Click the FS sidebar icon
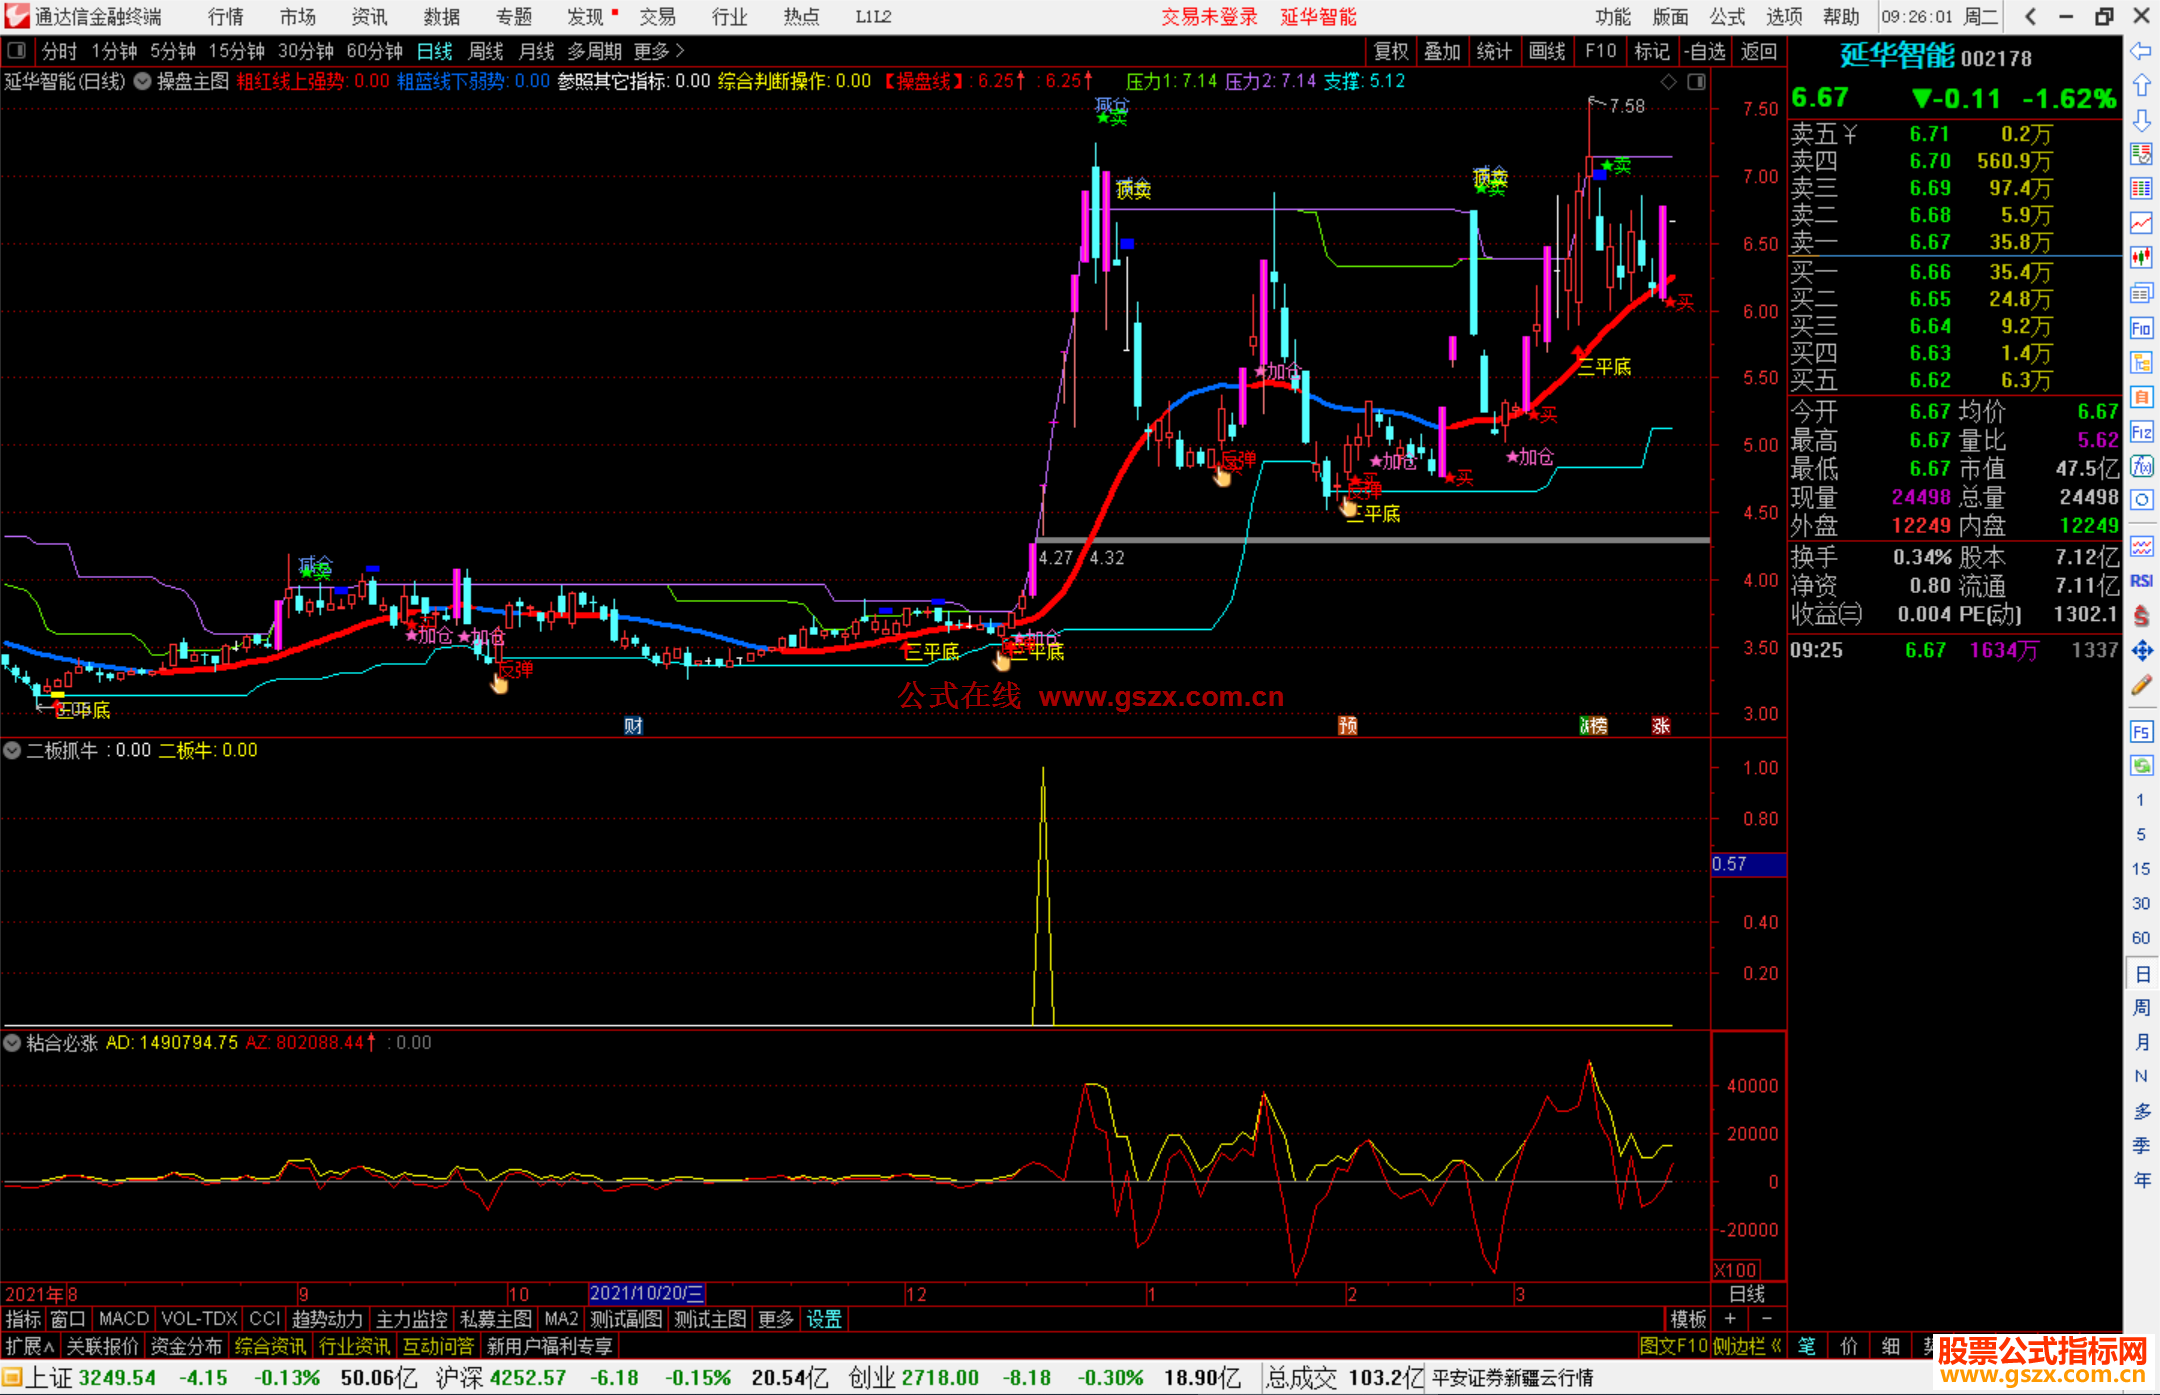The image size is (2160, 1395). coord(2141,732)
